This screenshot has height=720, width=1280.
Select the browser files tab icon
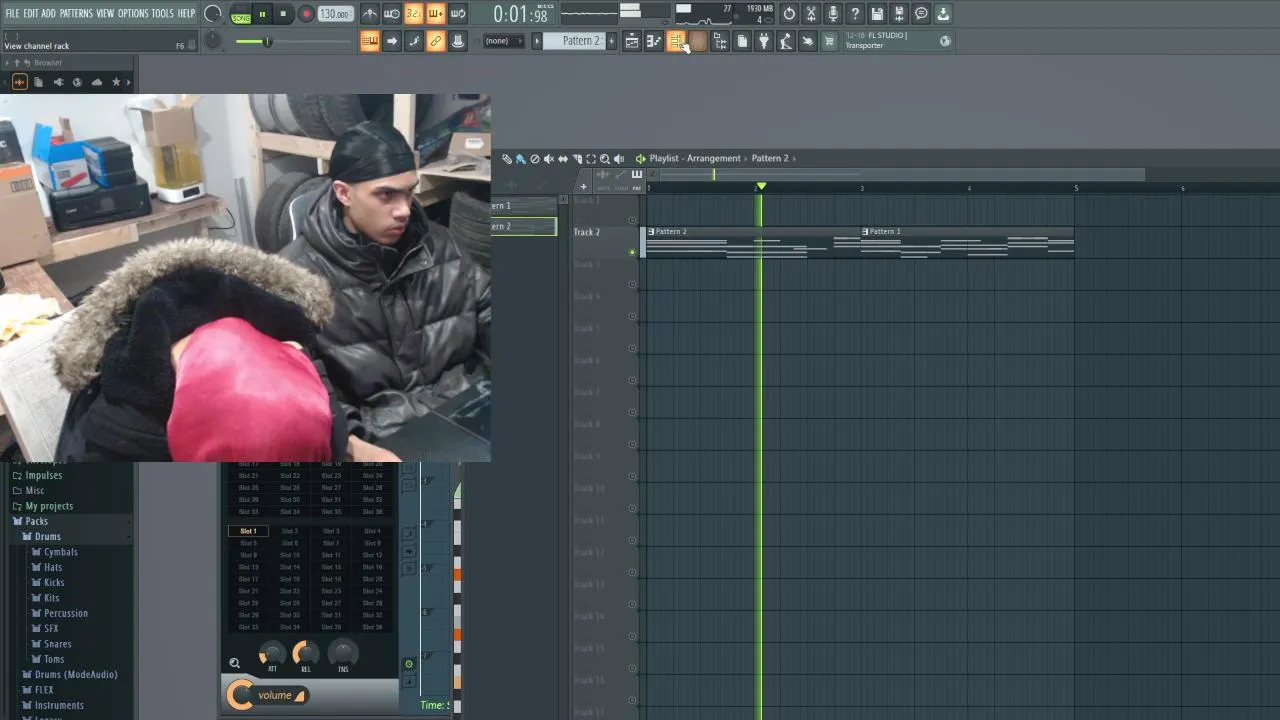point(38,82)
